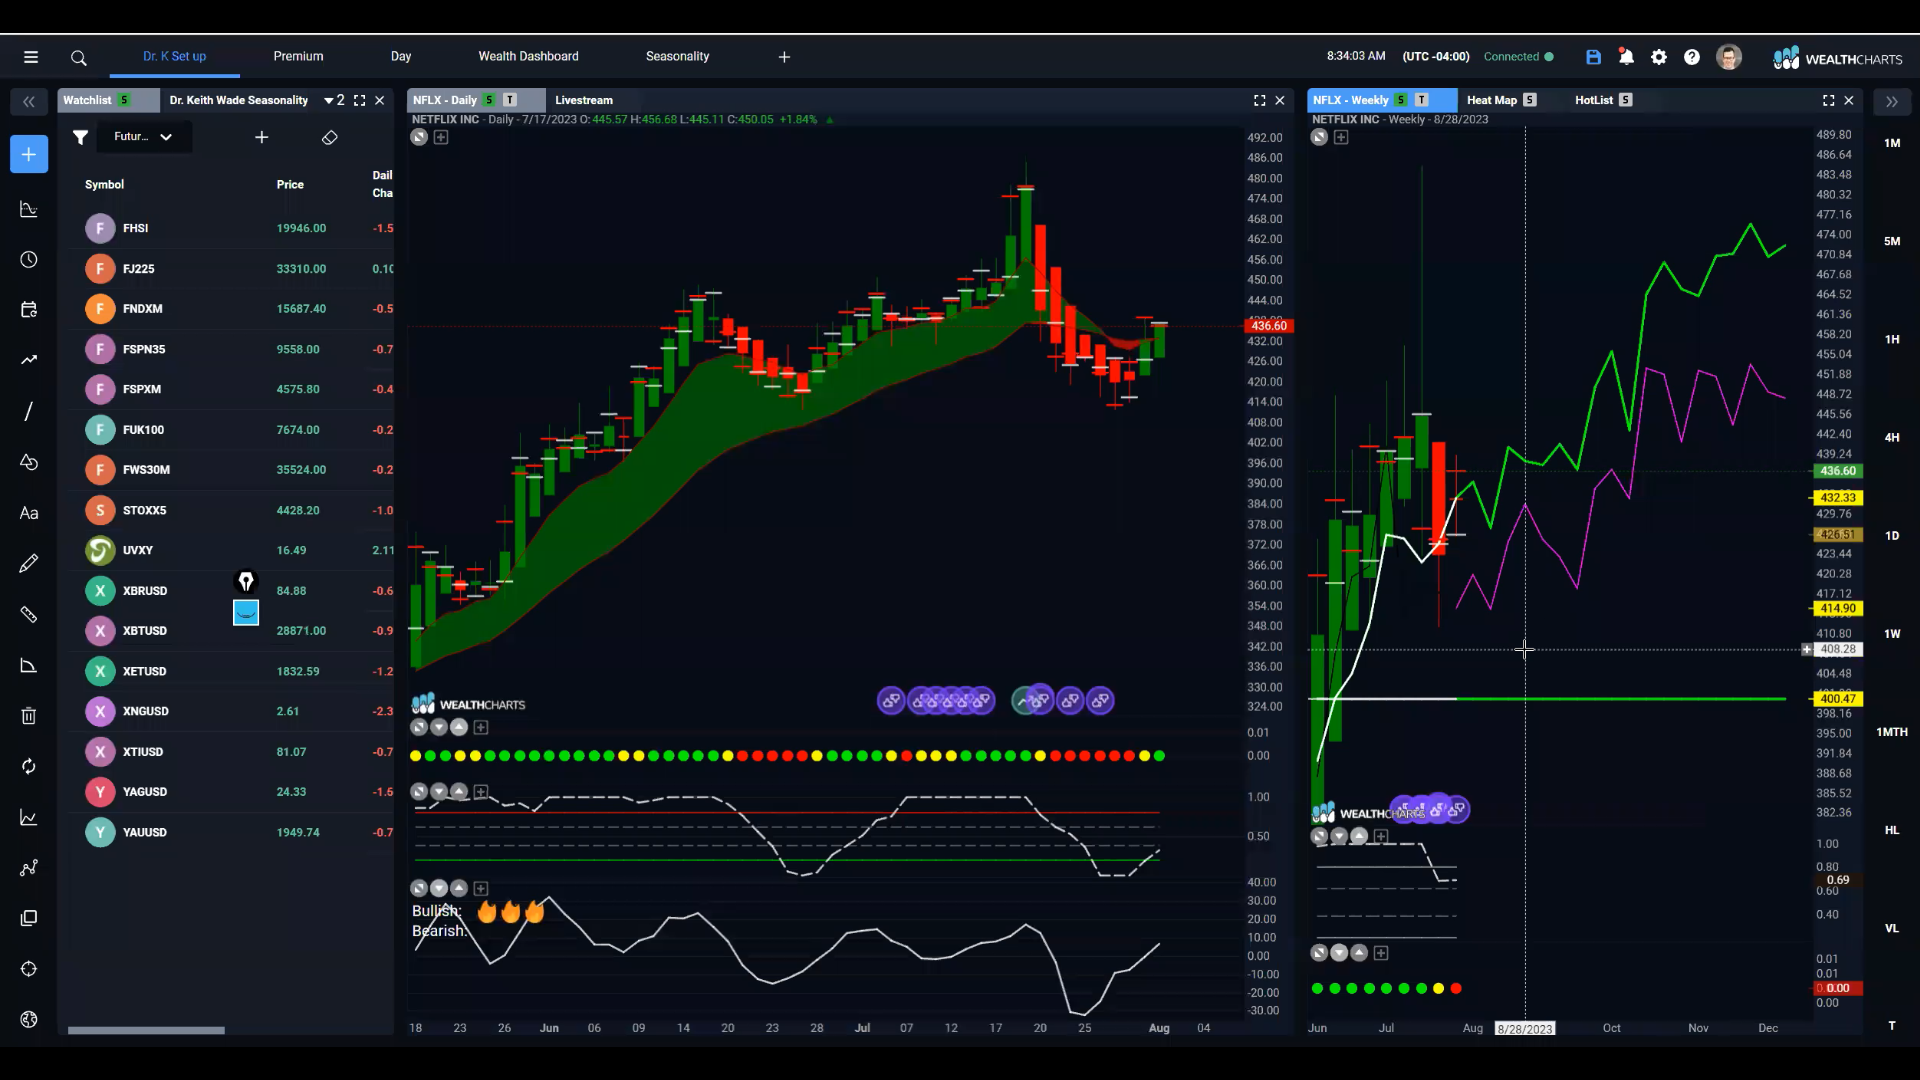Select the VL option in right panel
Image resolution: width=1920 pixels, height=1080 pixels.
pyautogui.click(x=1892, y=928)
